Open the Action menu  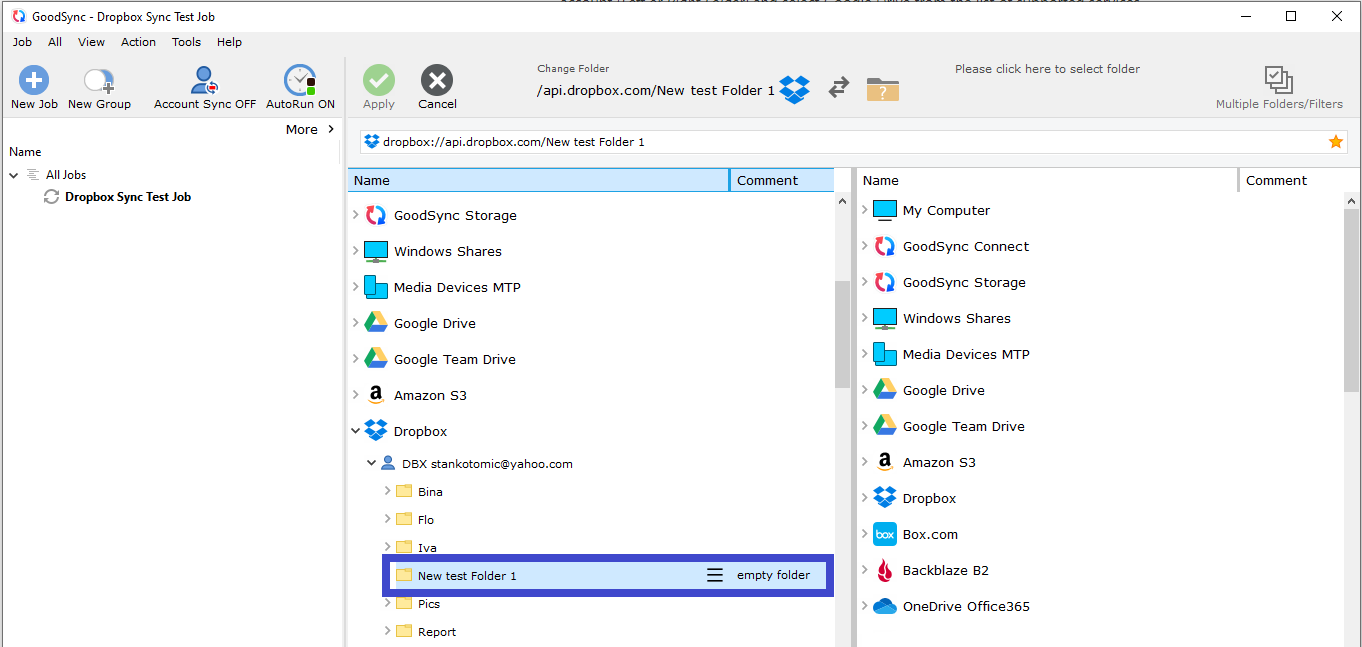pos(138,42)
